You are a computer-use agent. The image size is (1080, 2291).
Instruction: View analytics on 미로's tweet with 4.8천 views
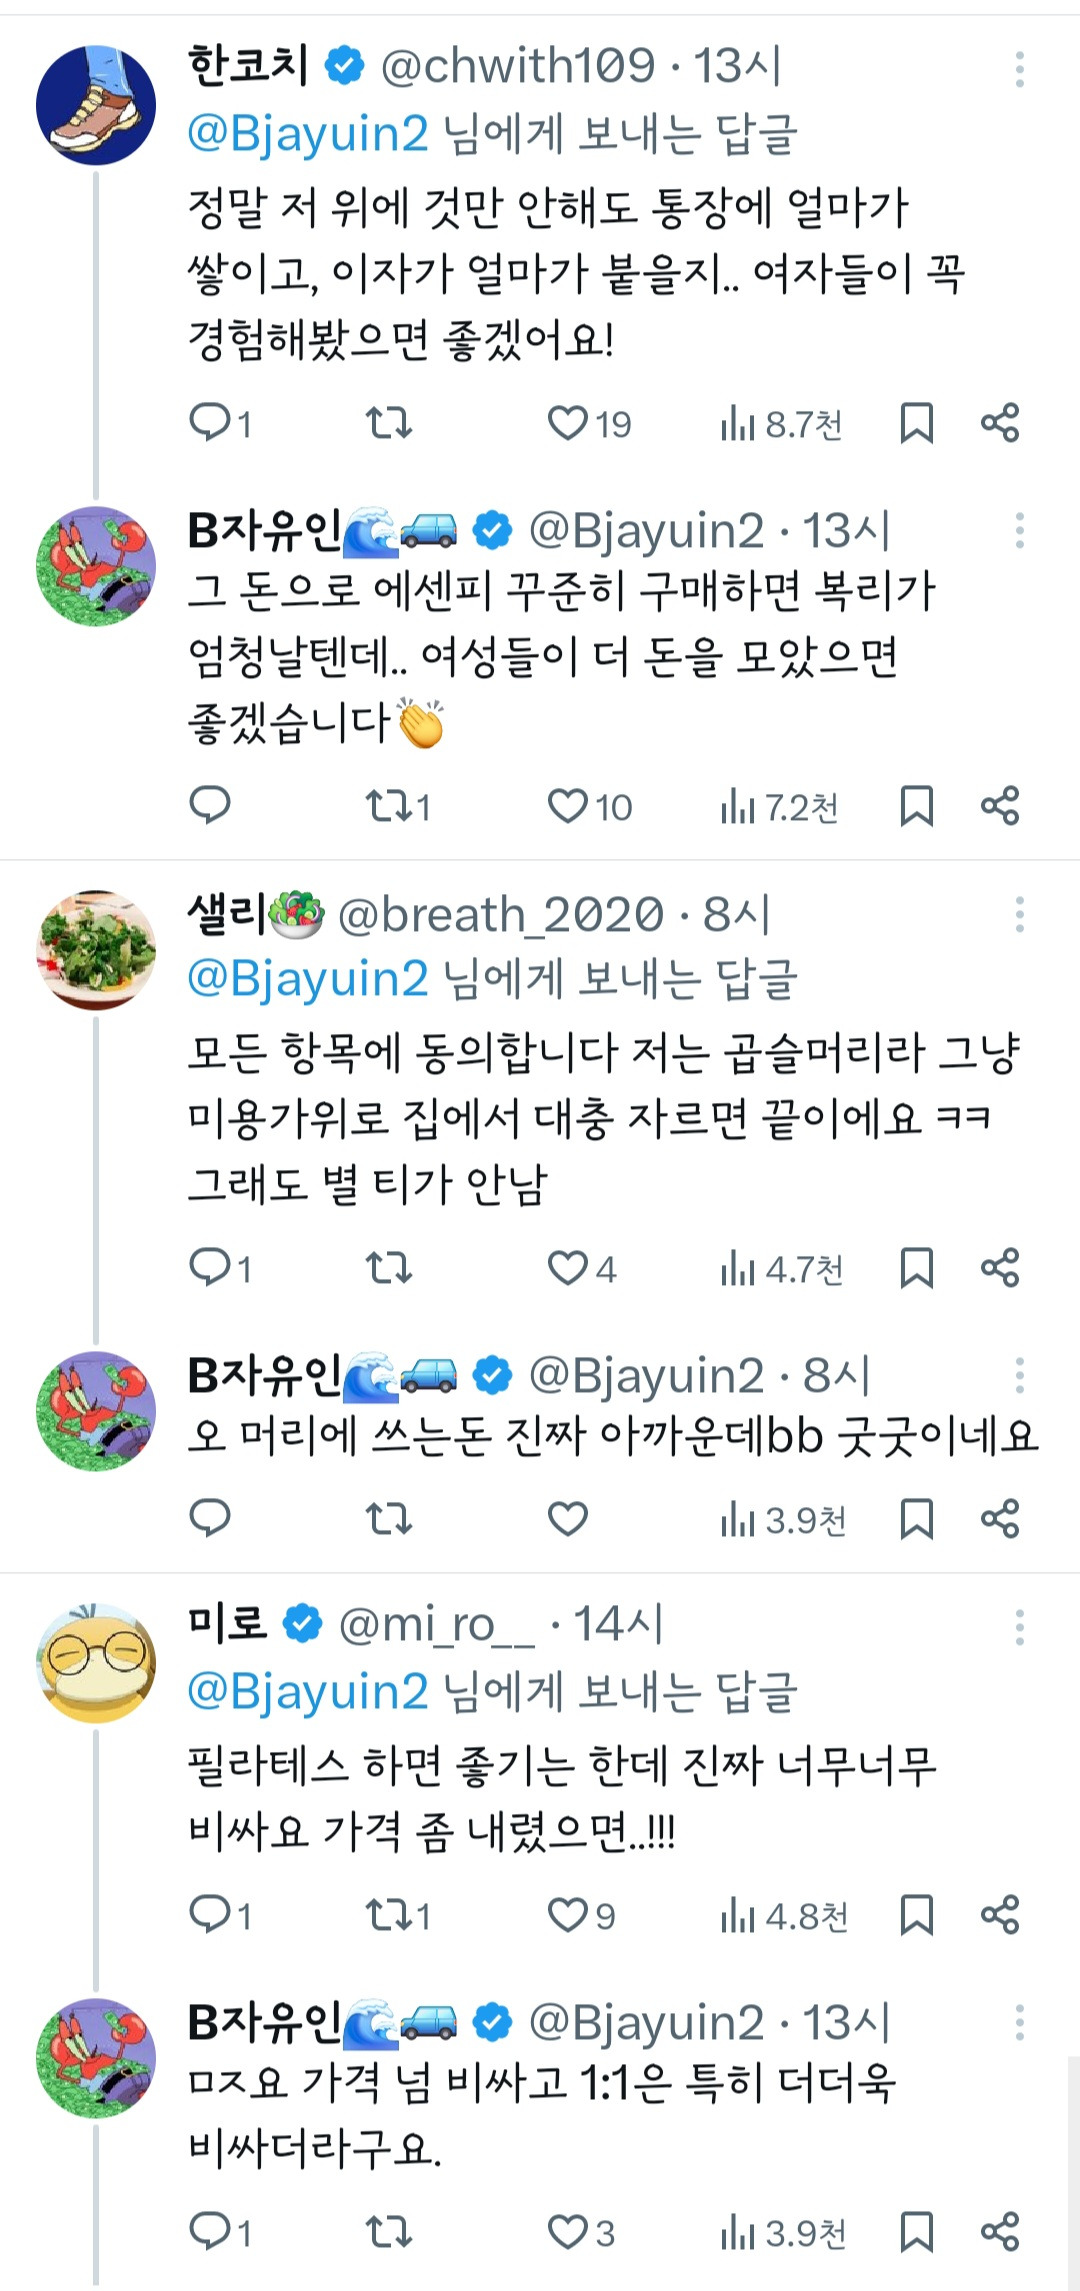[x=784, y=1915]
